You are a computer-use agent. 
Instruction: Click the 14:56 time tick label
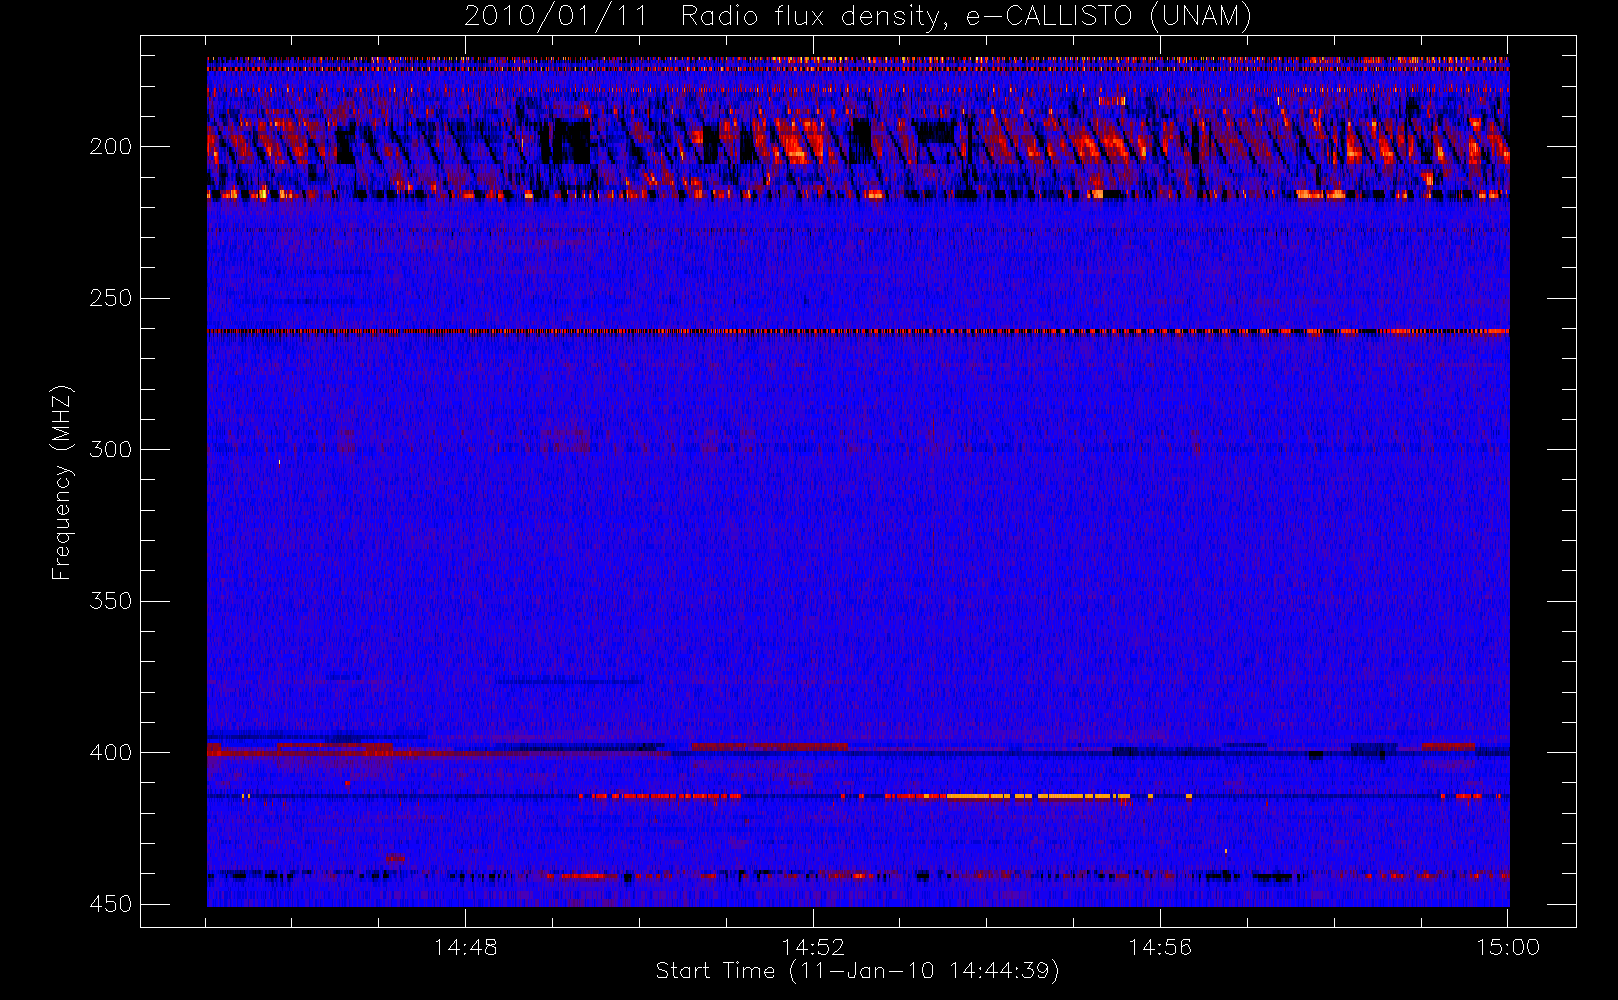[1160, 947]
